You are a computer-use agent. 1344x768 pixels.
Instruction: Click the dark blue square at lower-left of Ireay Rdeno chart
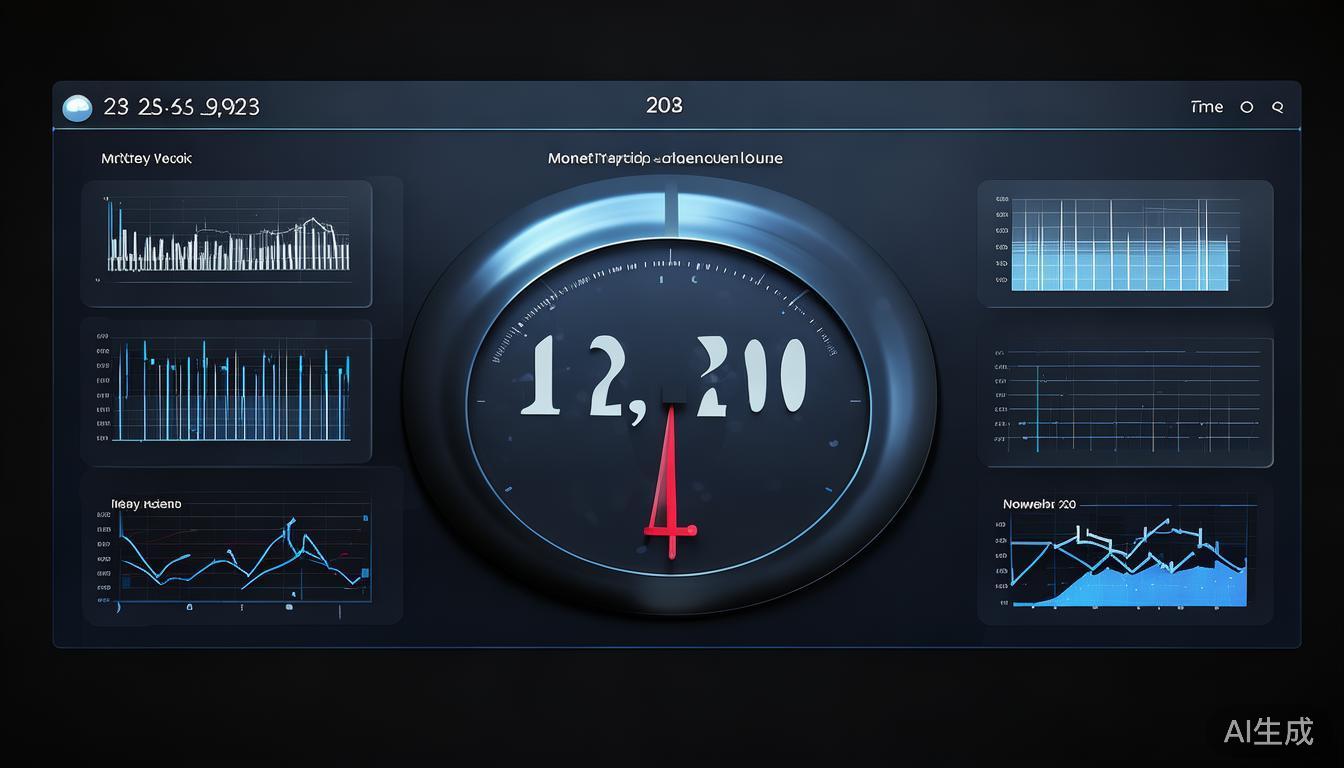tap(127, 580)
